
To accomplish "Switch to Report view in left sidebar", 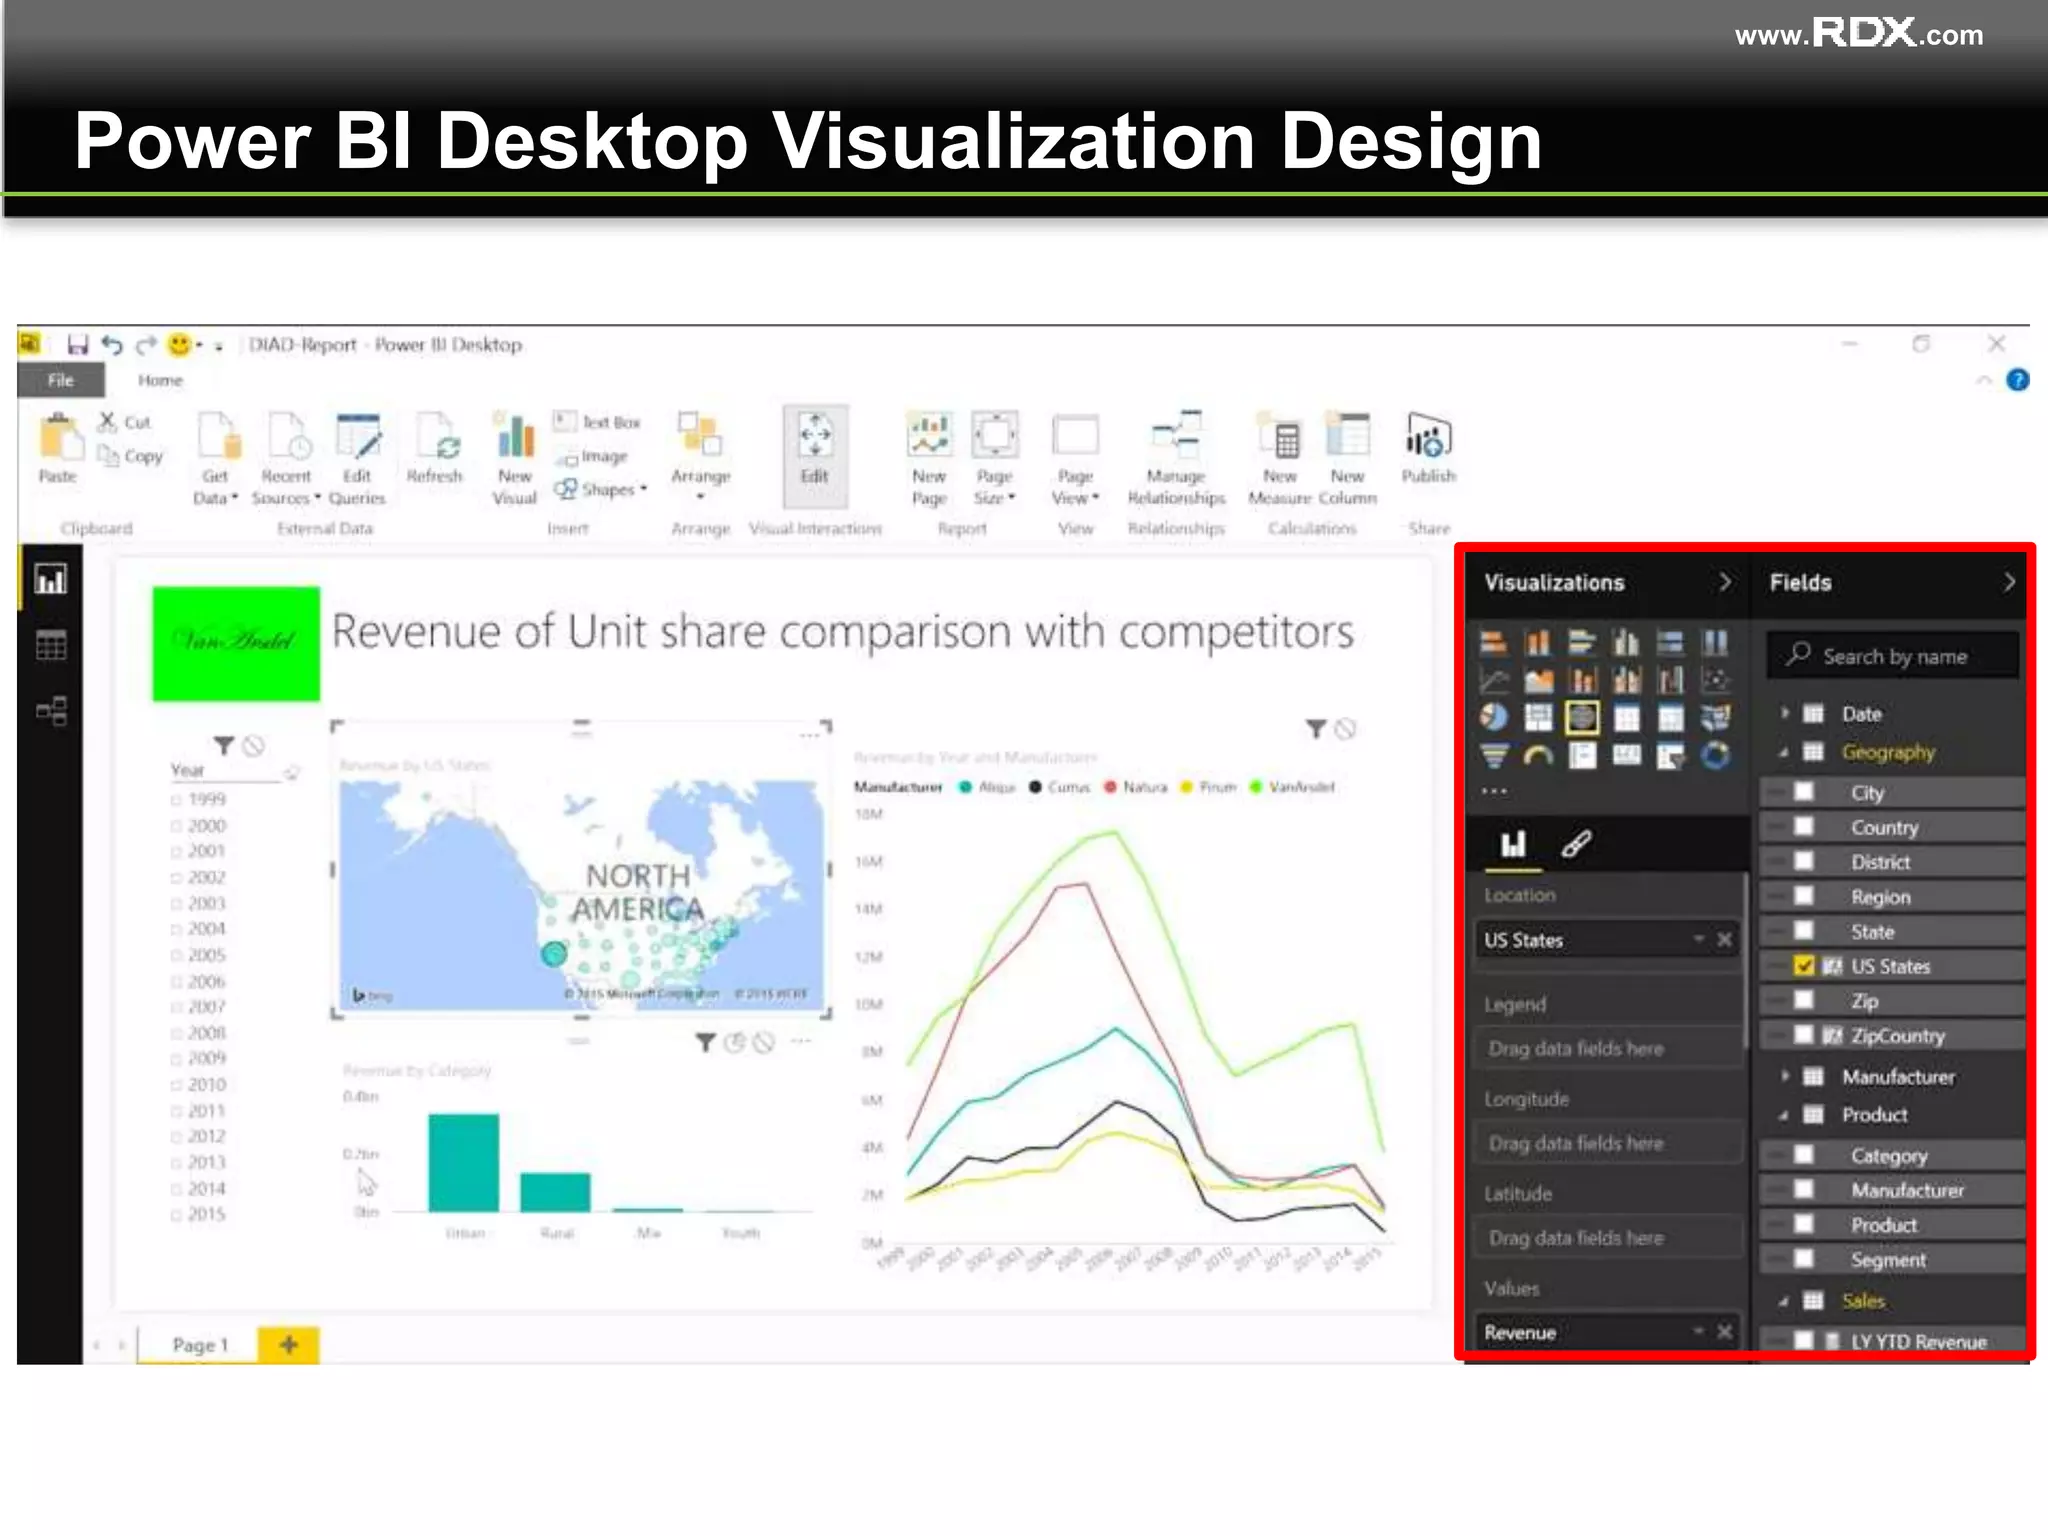I will [x=51, y=579].
